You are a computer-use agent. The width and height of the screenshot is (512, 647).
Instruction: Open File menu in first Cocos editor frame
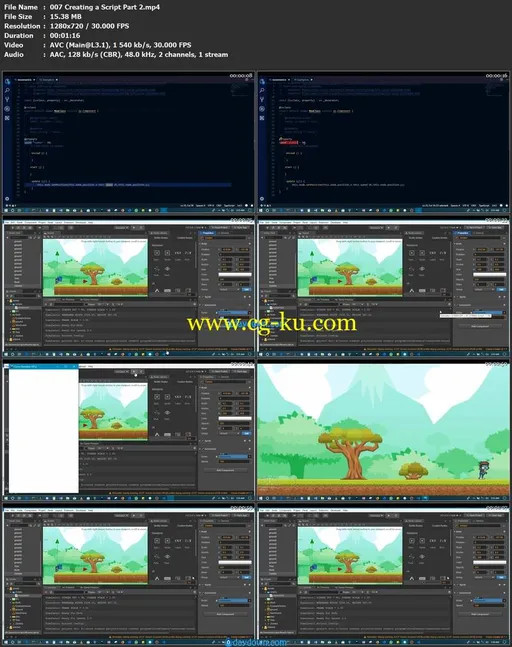[7, 222]
